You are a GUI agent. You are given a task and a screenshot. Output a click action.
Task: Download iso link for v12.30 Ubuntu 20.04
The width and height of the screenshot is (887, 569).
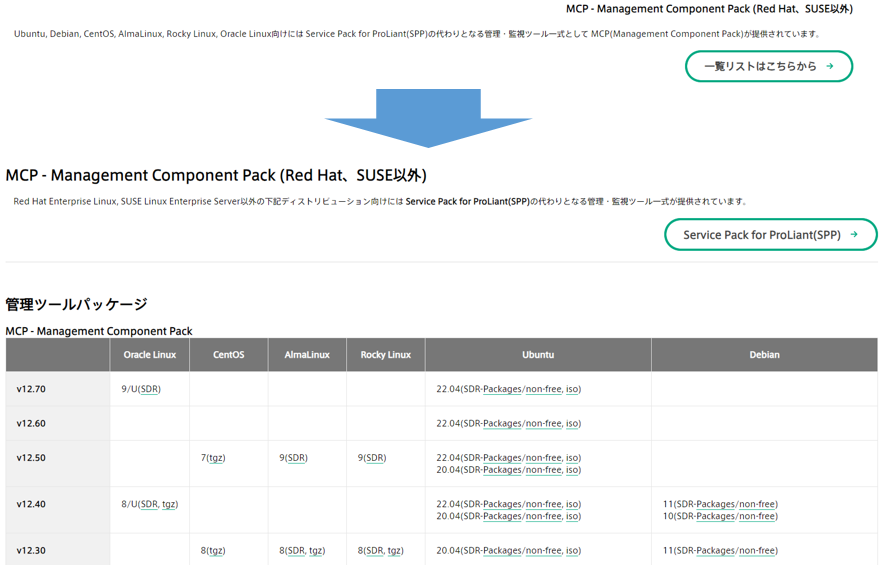[x=572, y=550]
